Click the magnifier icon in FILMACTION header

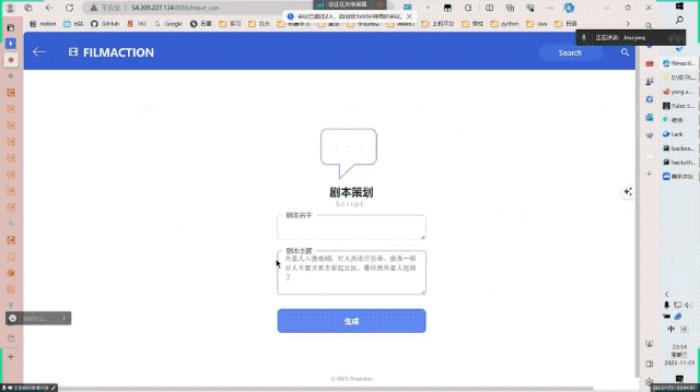[x=625, y=52]
